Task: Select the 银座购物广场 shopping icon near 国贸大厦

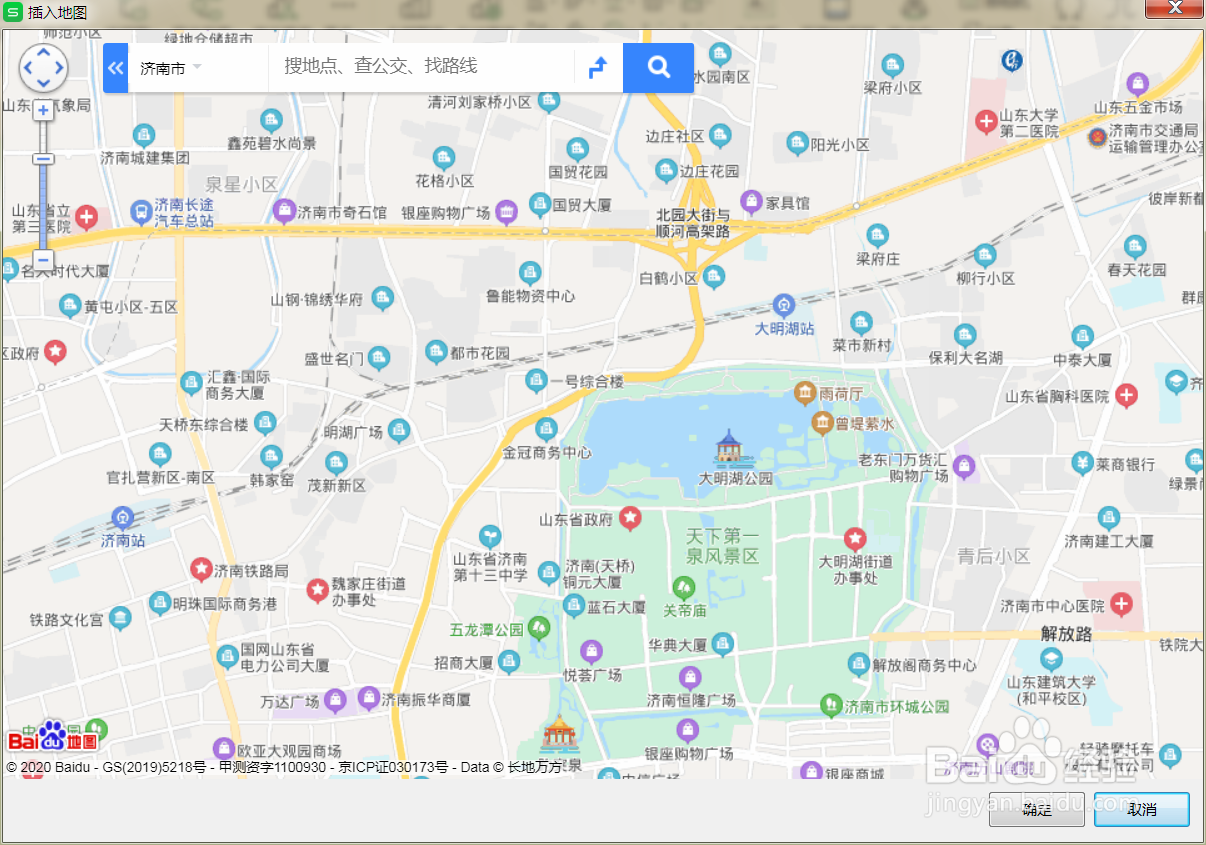Action: click(506, 212)
